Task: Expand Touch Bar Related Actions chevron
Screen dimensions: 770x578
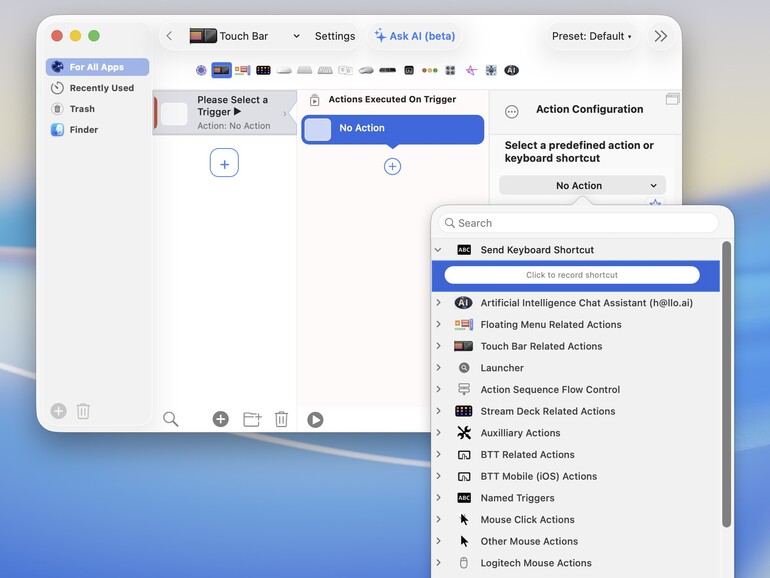Action: (439, 346)
